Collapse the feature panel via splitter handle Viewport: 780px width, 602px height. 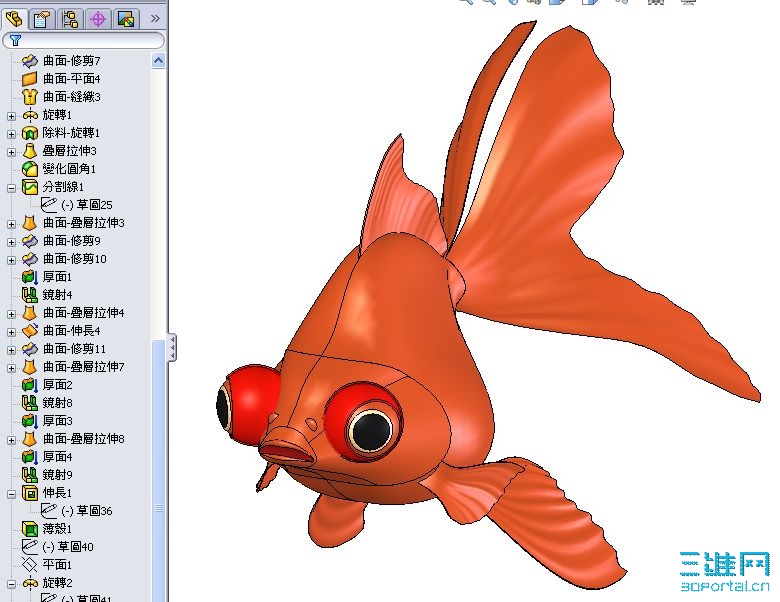click(x=172, y=347)
